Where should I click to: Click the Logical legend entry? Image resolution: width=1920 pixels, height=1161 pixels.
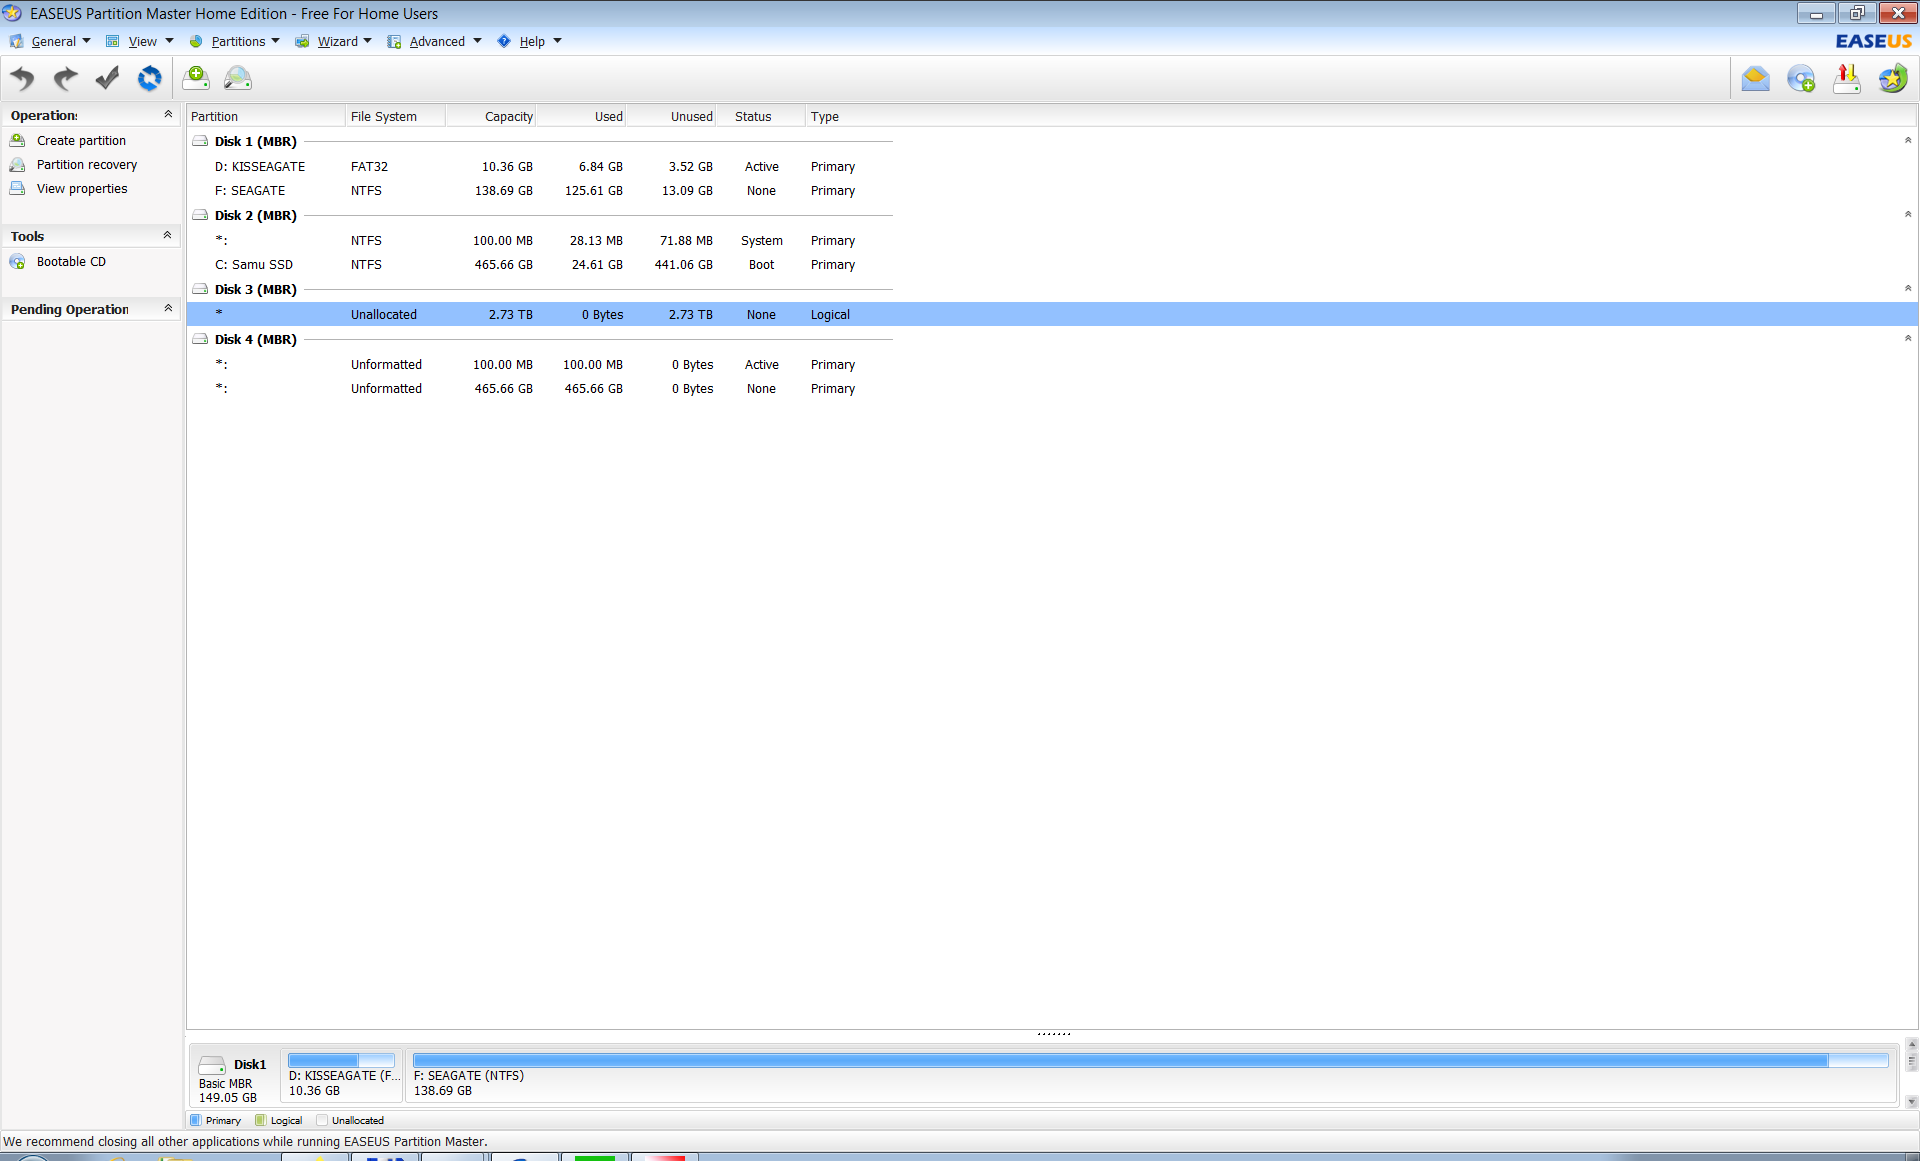click(279, 1121)
